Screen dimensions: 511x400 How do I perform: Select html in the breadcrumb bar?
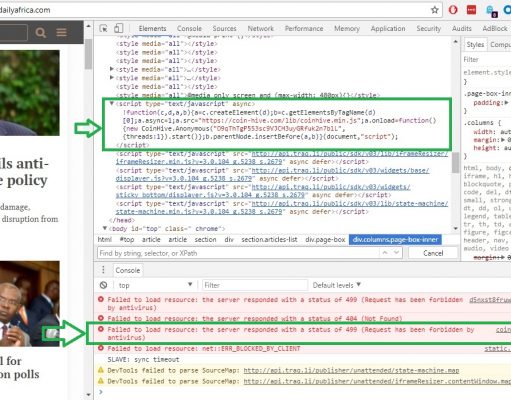[105, 240]
